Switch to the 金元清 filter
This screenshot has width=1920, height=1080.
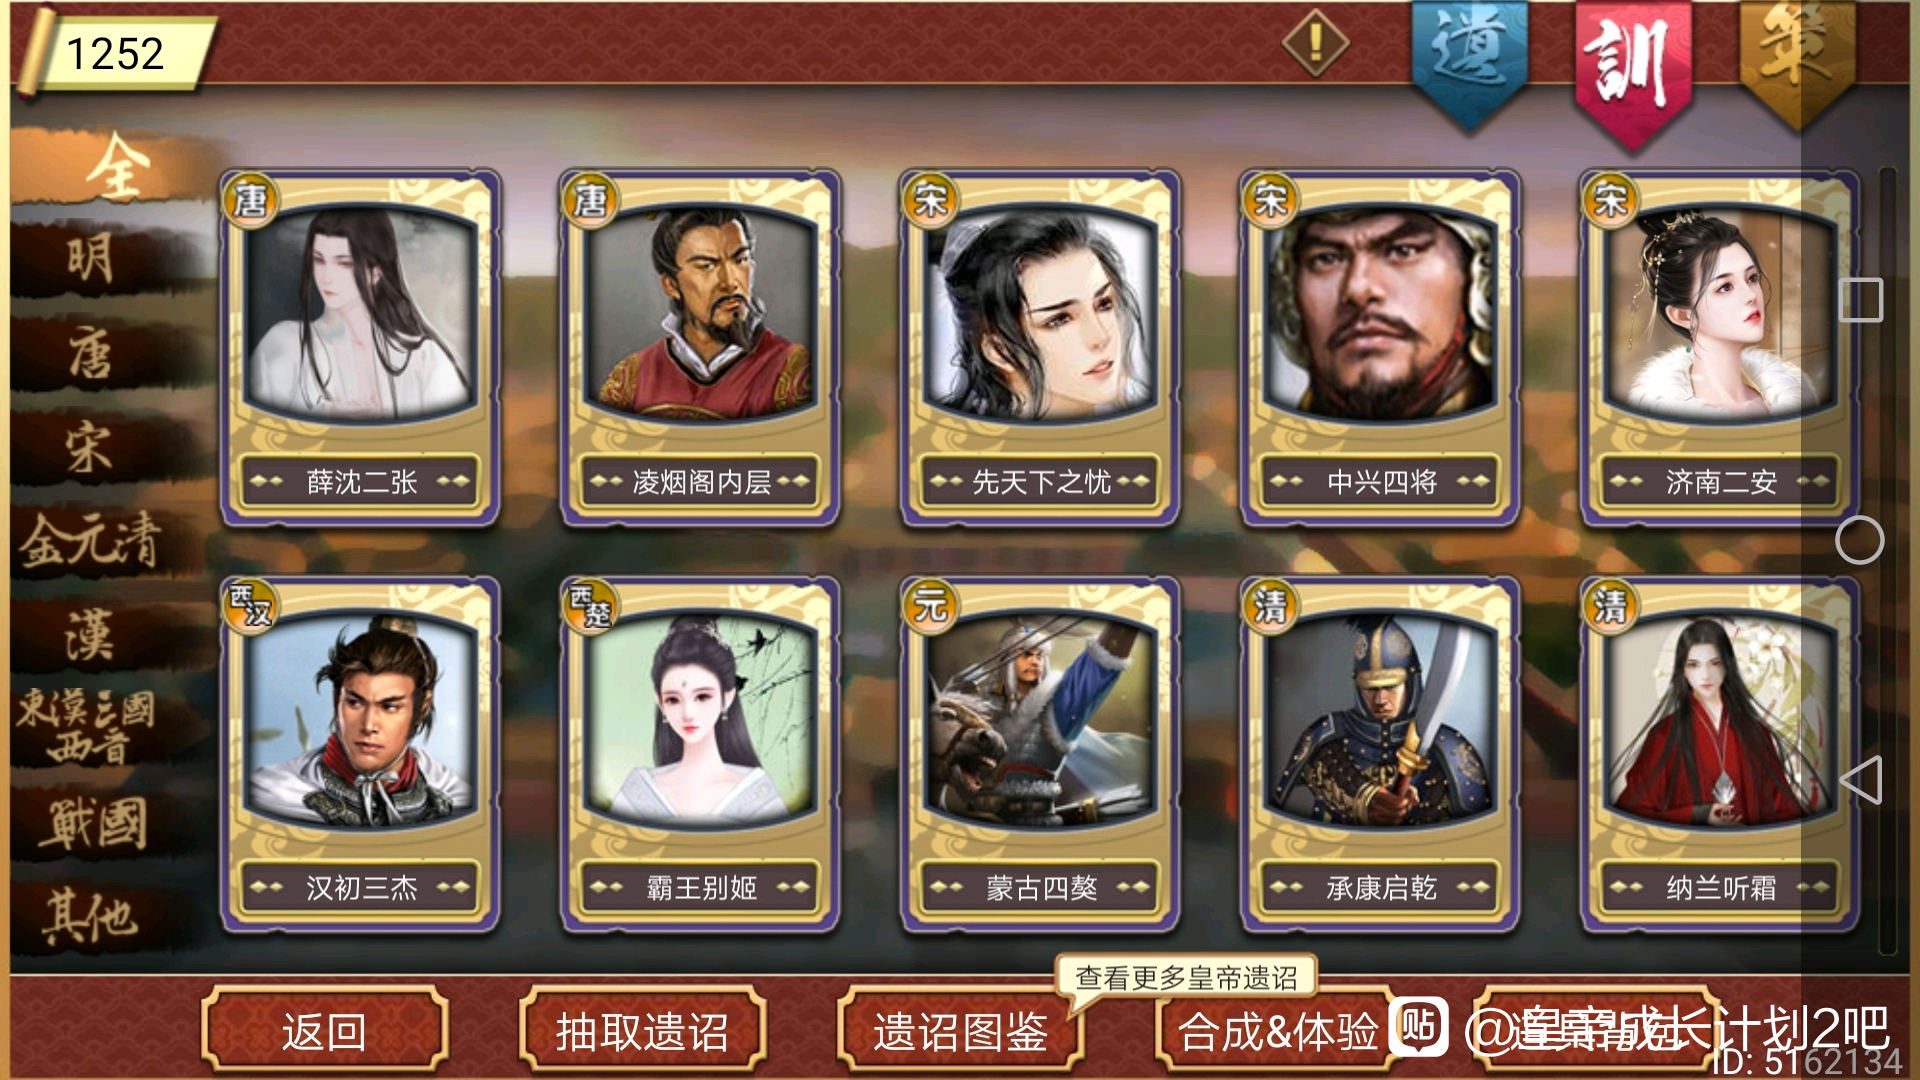(x=90, y=541)
